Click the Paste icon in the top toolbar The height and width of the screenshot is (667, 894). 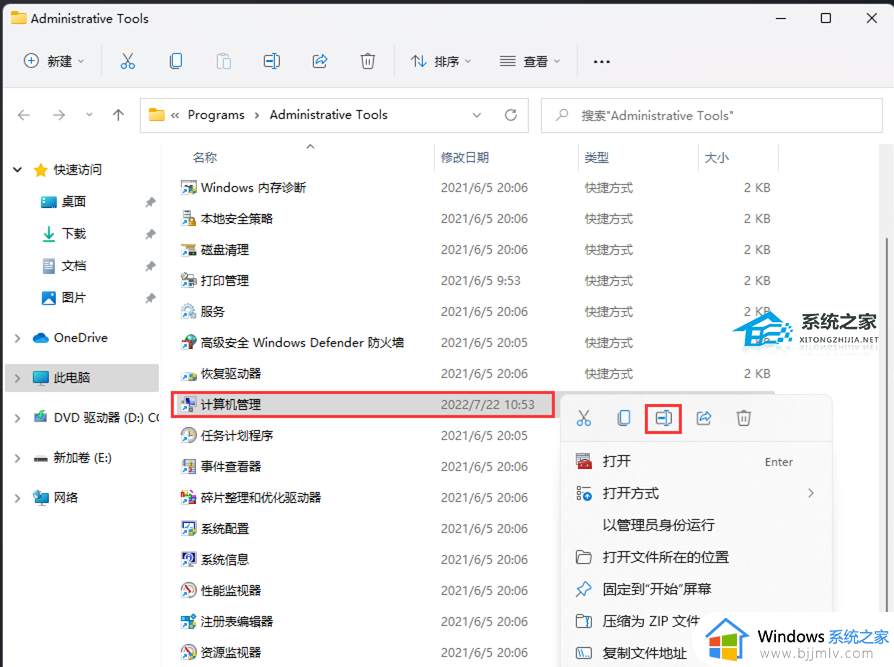(x=224, y=61)
